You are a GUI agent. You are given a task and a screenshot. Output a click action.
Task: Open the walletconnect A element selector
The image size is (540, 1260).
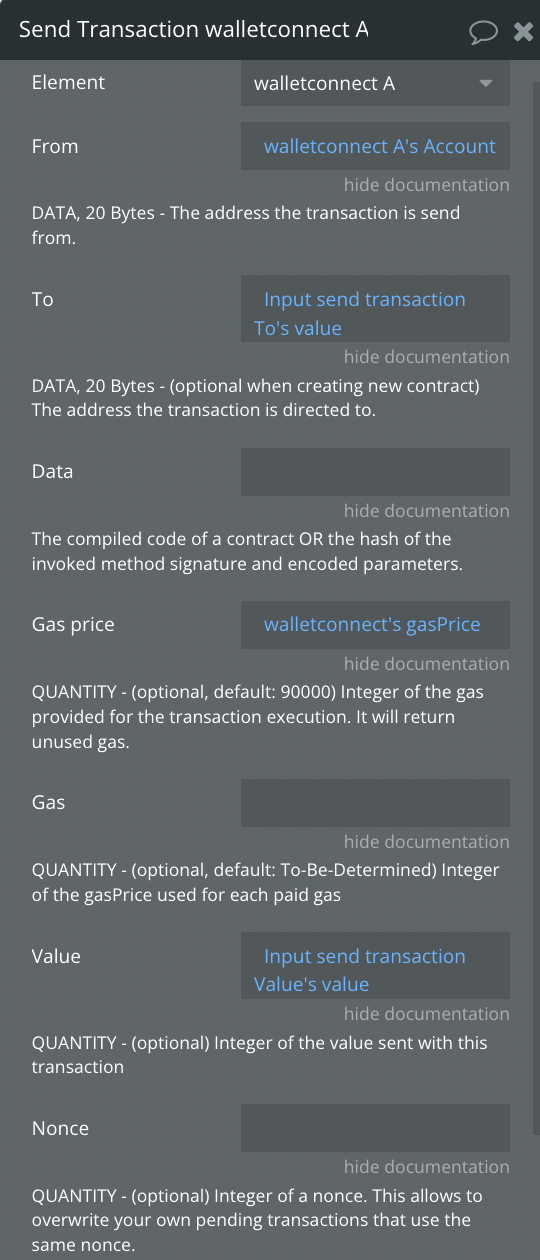[x=375, y=84]
